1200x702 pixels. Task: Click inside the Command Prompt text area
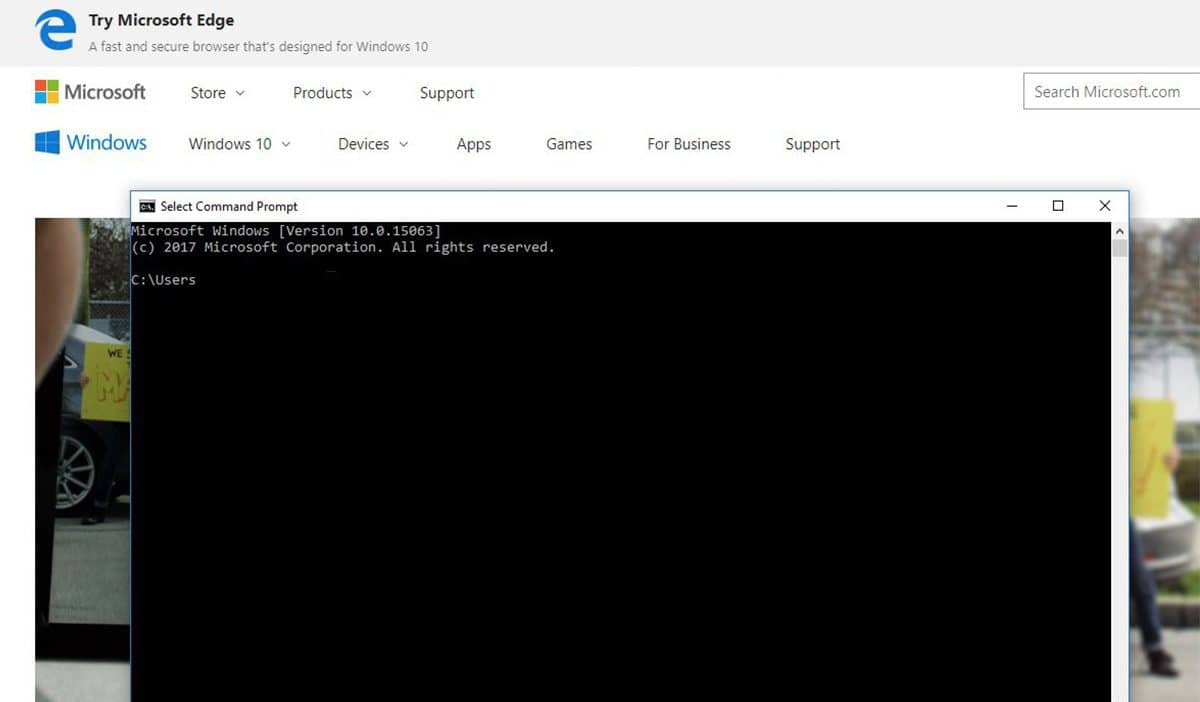(x=600, y=450)
